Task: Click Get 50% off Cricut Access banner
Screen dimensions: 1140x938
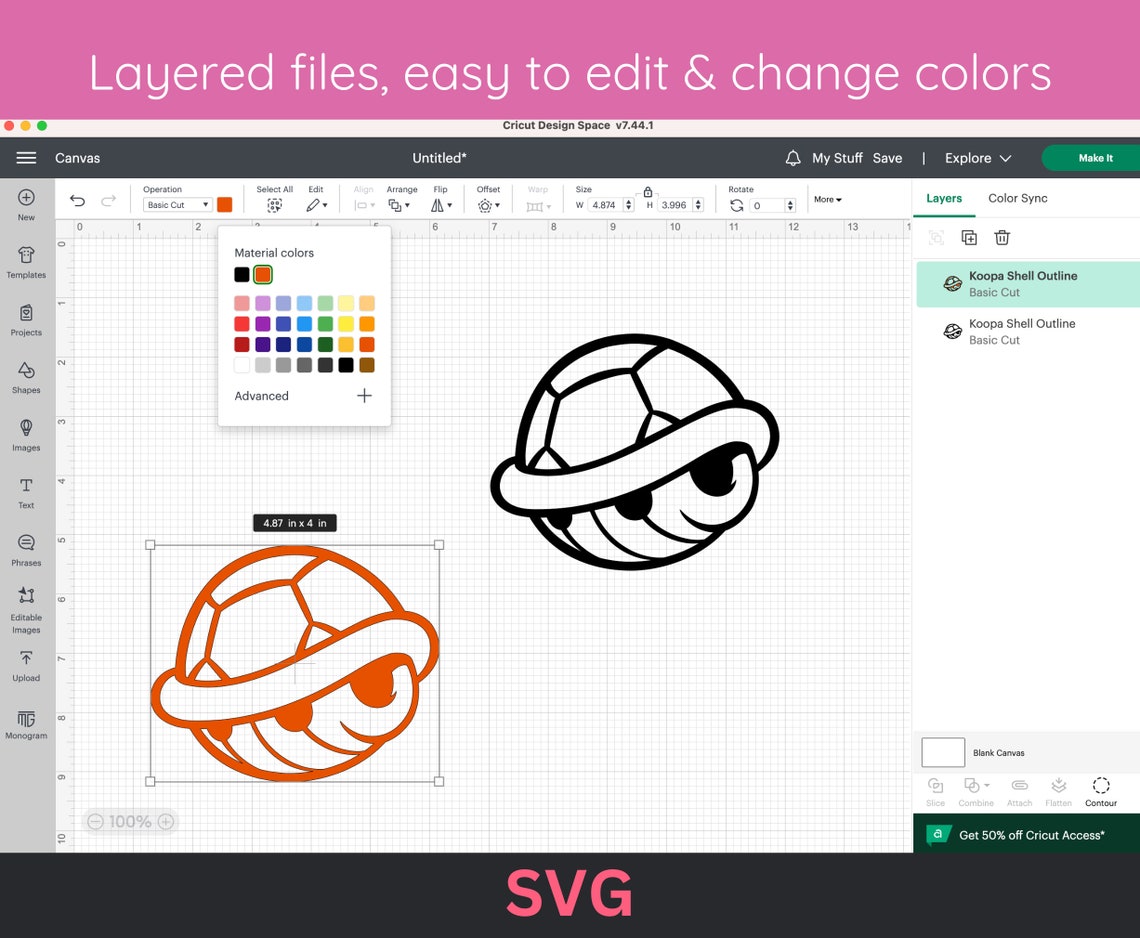Action: pyautogui.click(x=1030, y=834)
